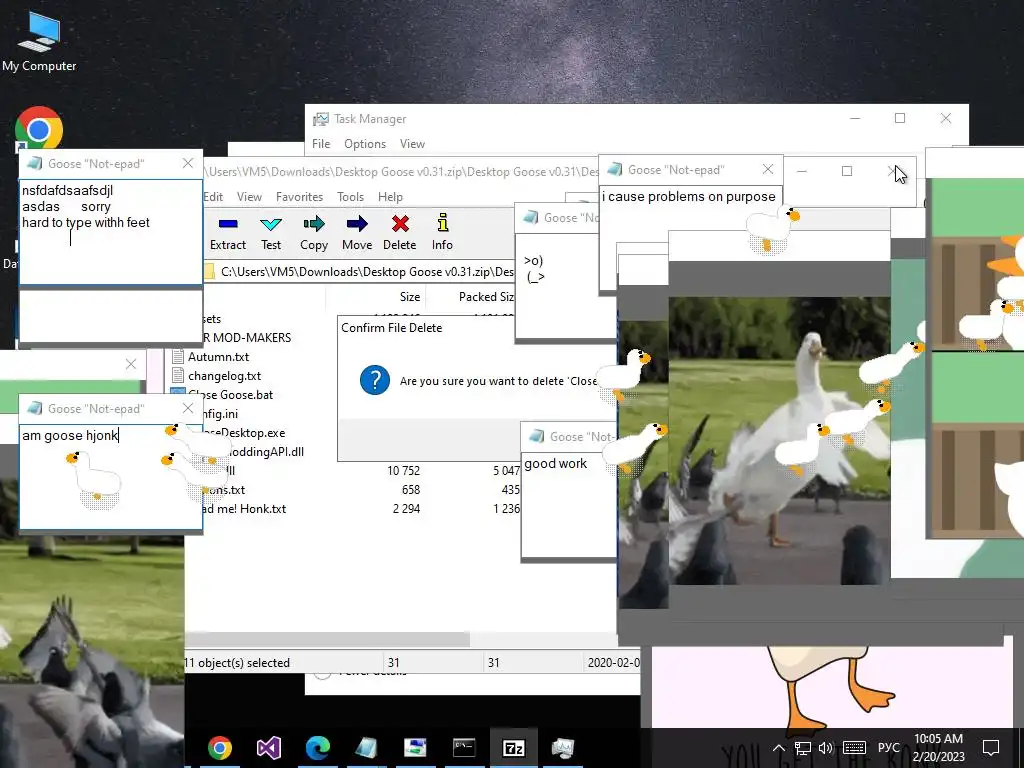Click the question mark icon in delete dialog

click(x=375, y=381)
